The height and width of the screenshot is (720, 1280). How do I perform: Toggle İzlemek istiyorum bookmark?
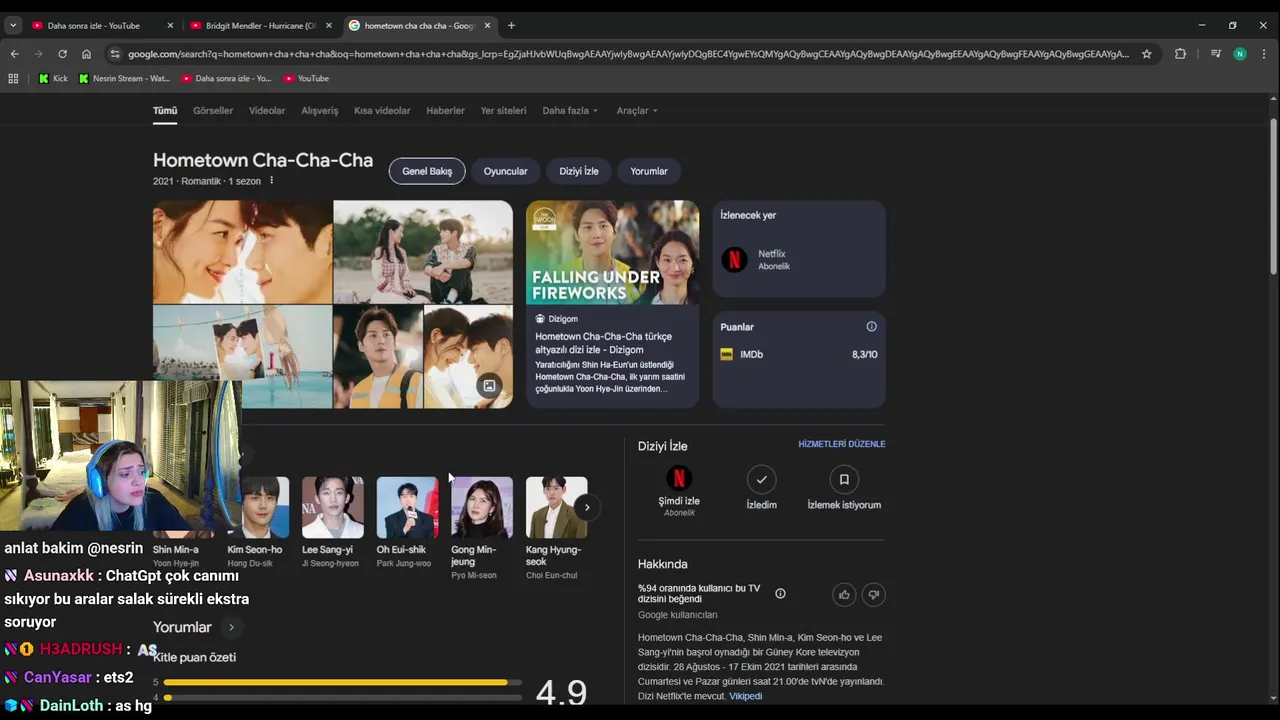pyautogui.click(x=844, y=480)
